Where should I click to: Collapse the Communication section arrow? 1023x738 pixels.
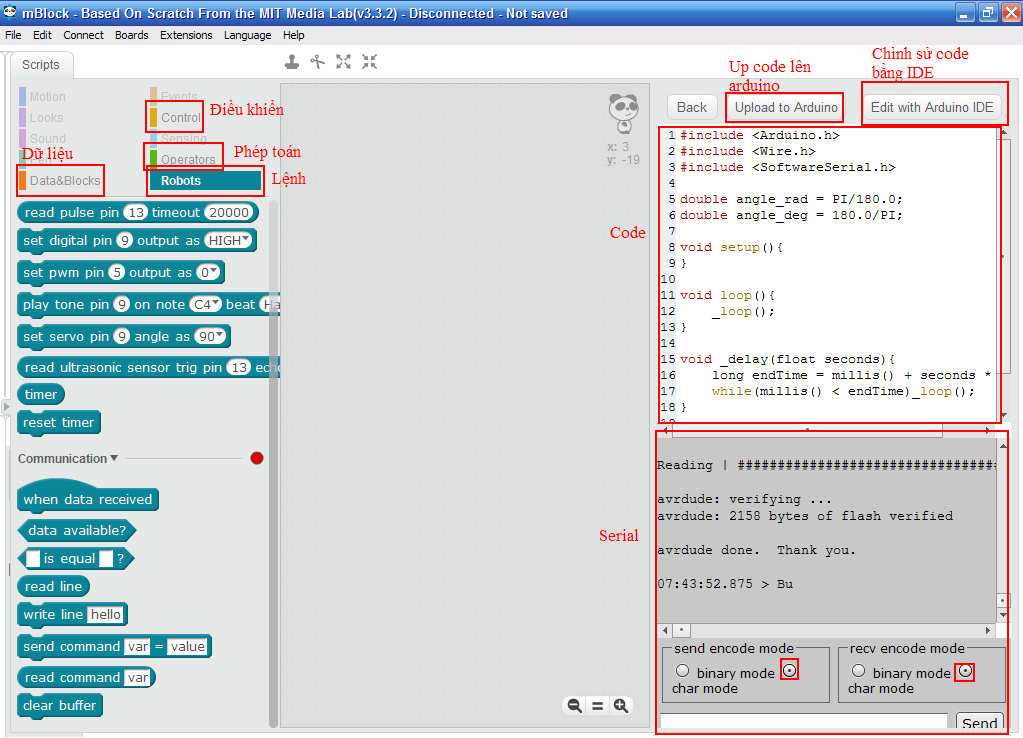(114, 459)
